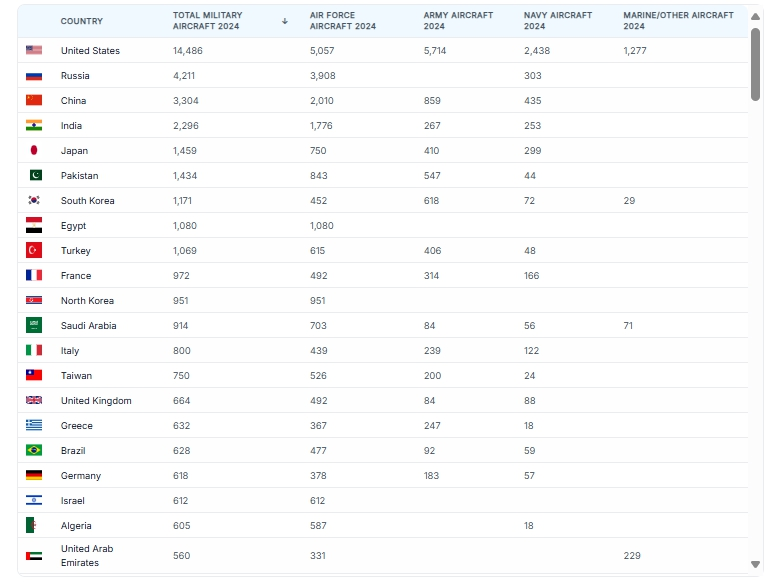Click the United States flag icon
This screenshot has height=583, width=779.
click(34, 50)
